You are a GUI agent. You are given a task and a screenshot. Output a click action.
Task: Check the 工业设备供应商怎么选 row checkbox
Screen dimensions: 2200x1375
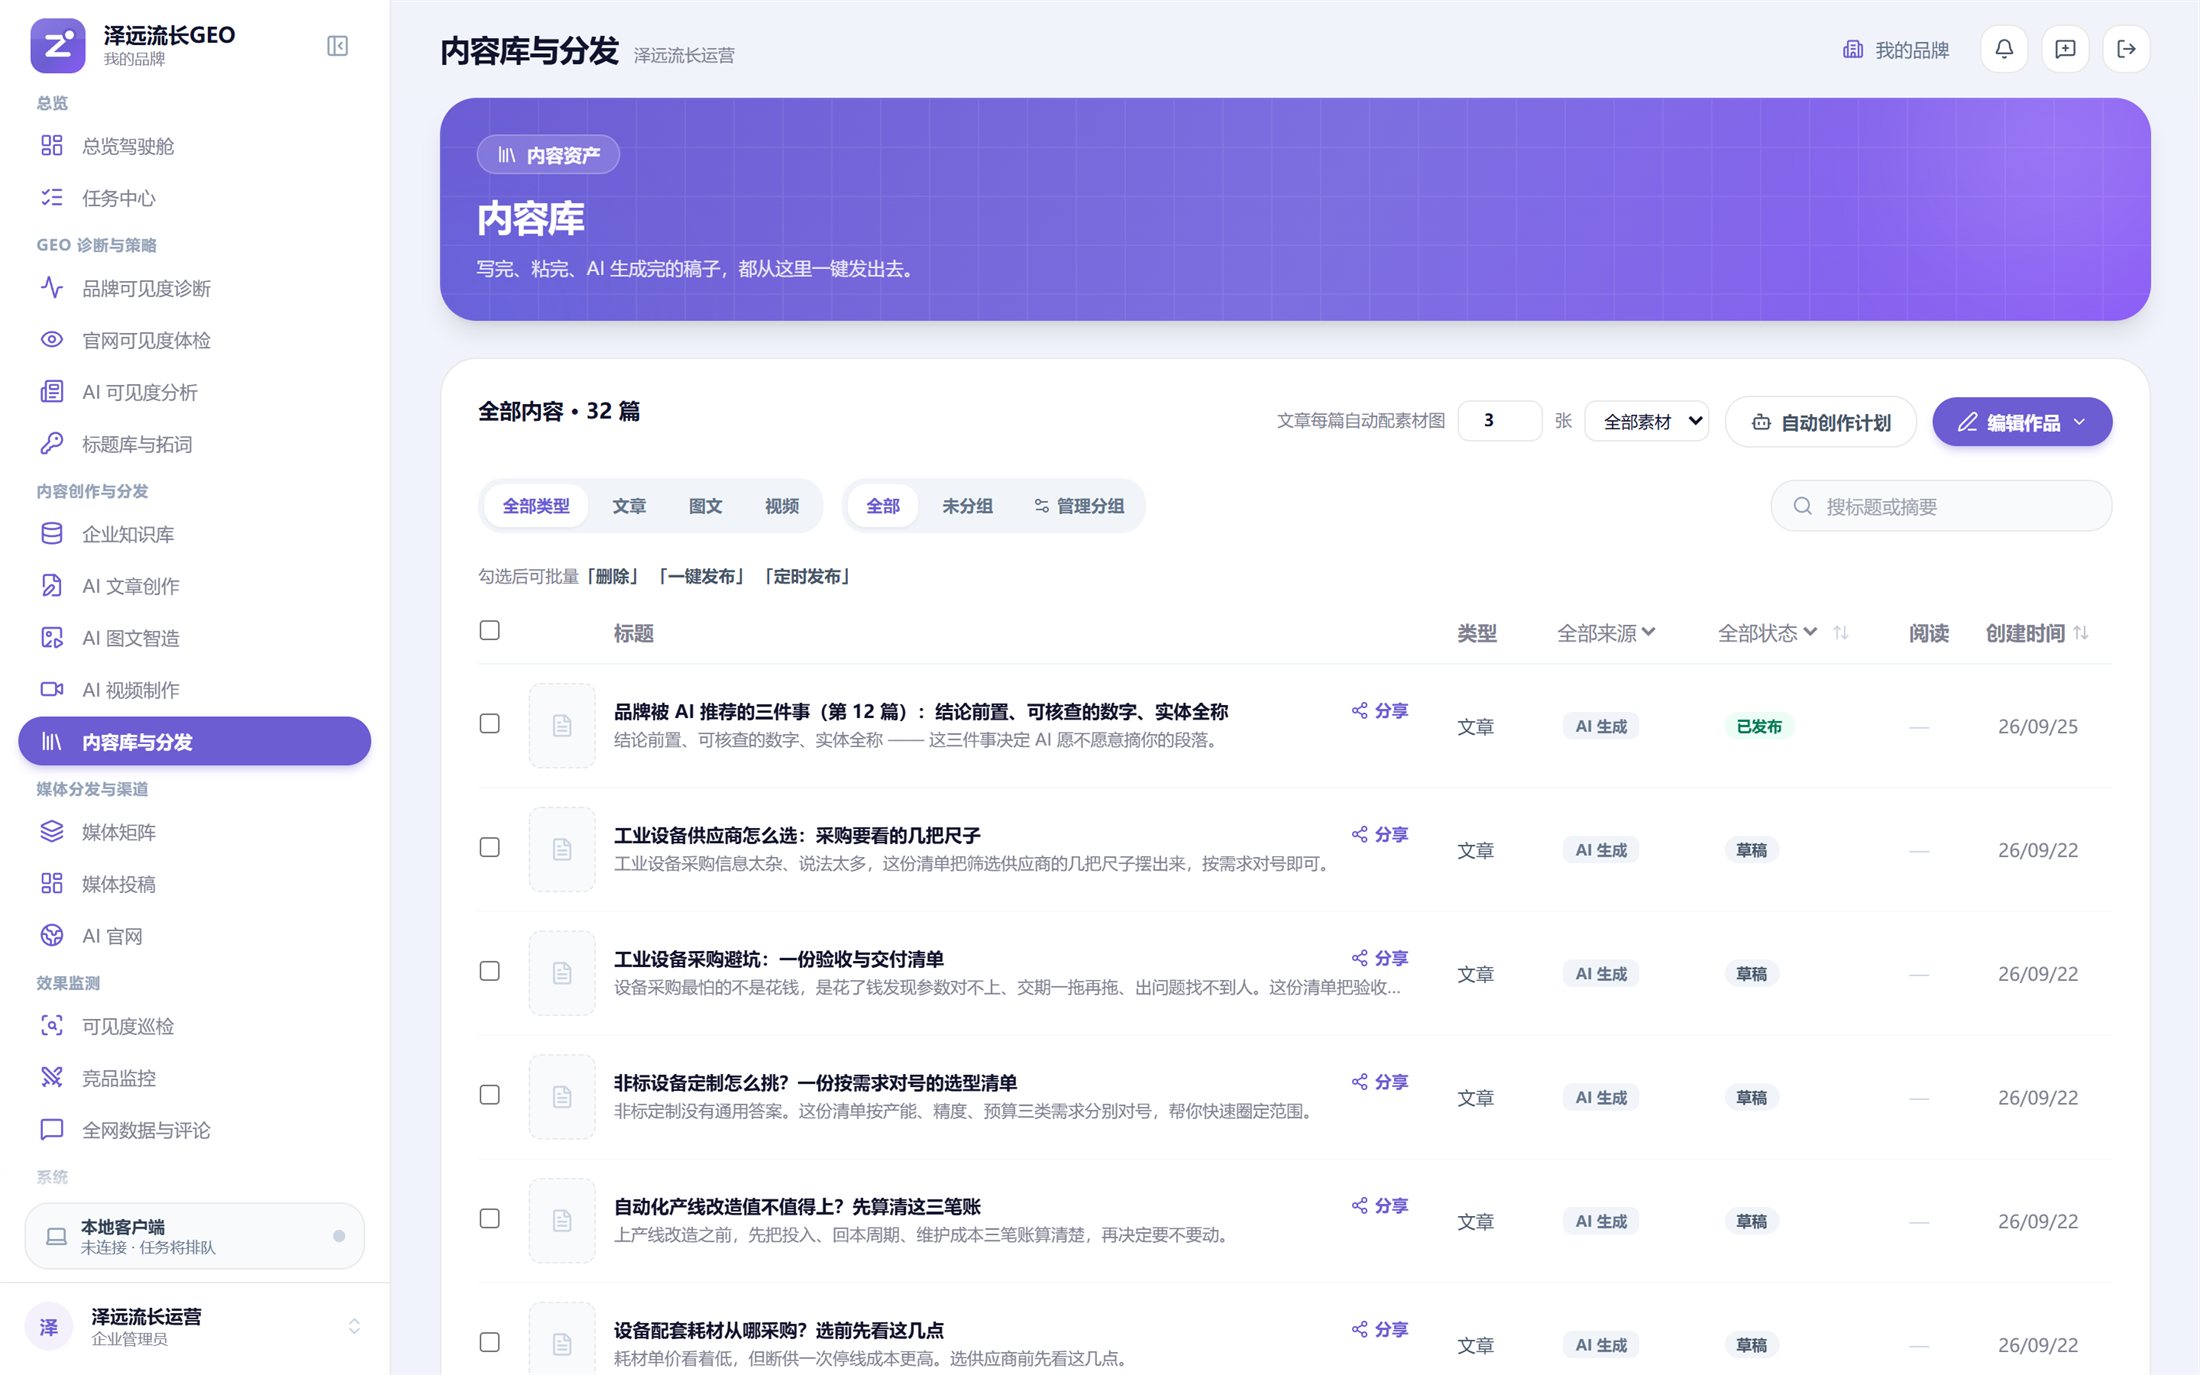tap(490, 847)
